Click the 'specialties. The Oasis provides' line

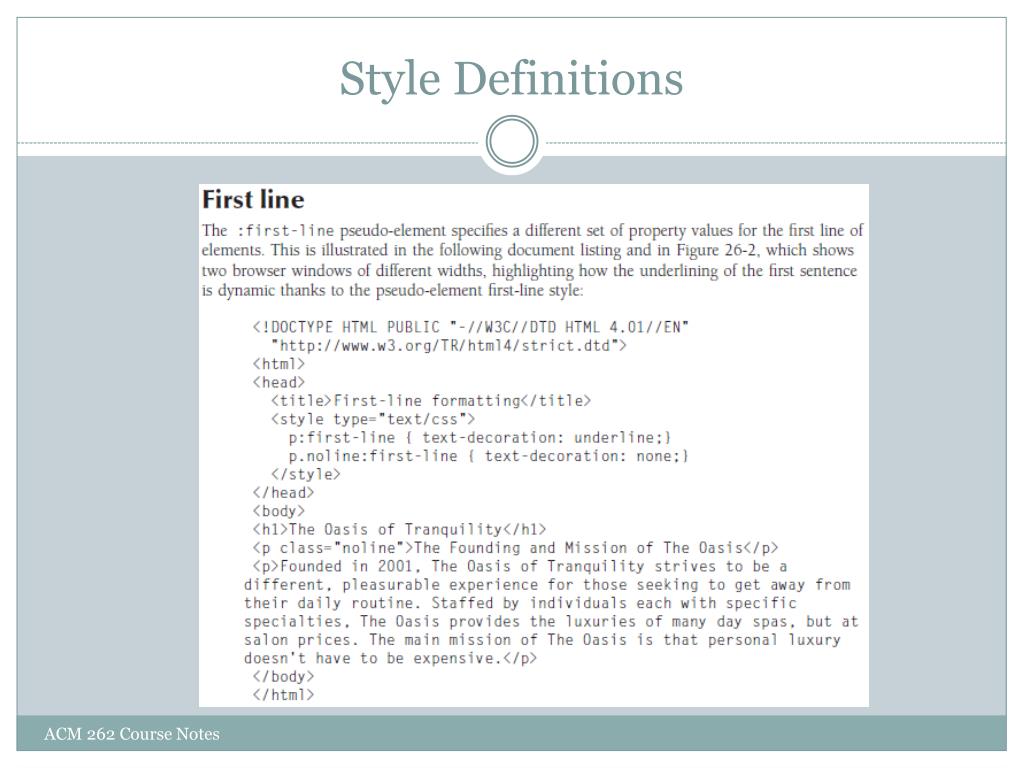click(551, 620)
